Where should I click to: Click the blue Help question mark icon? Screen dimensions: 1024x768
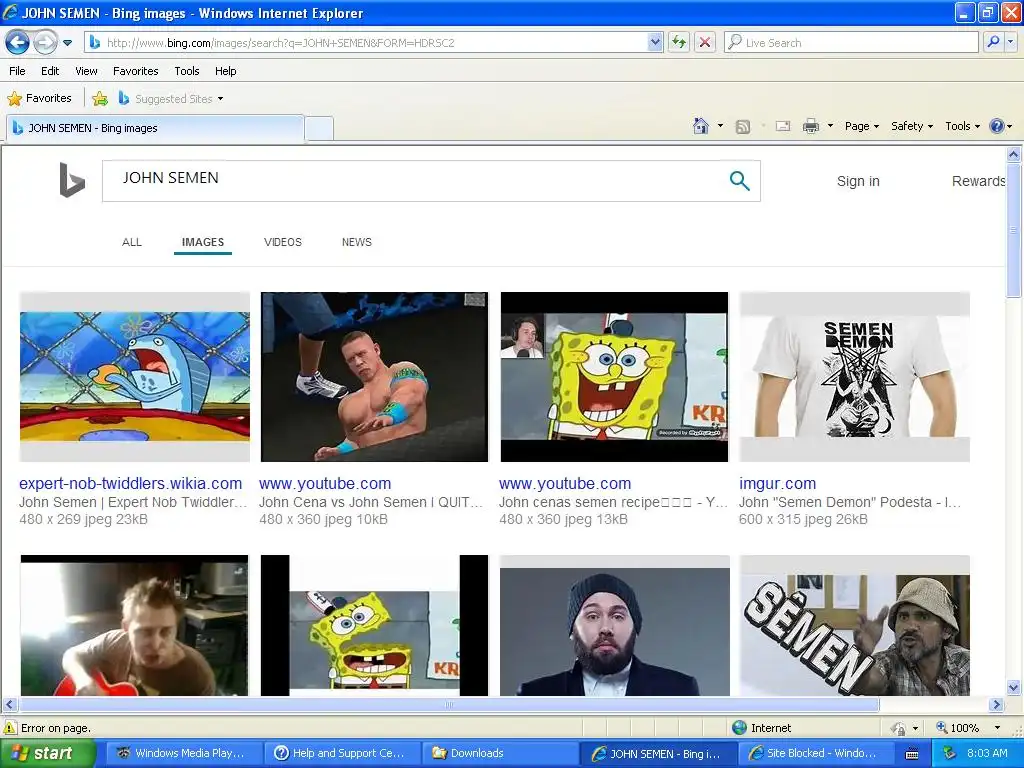pos(997,126)
